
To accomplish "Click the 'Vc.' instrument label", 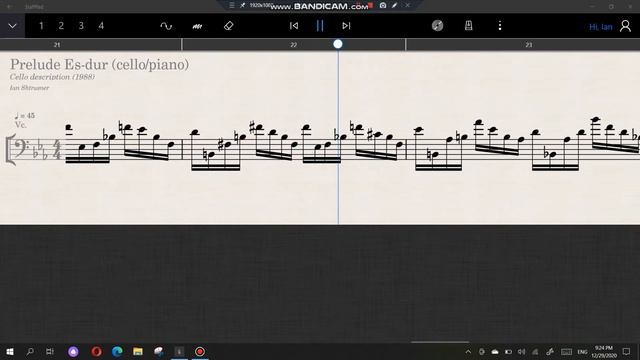I will click(x=20, y=124).
